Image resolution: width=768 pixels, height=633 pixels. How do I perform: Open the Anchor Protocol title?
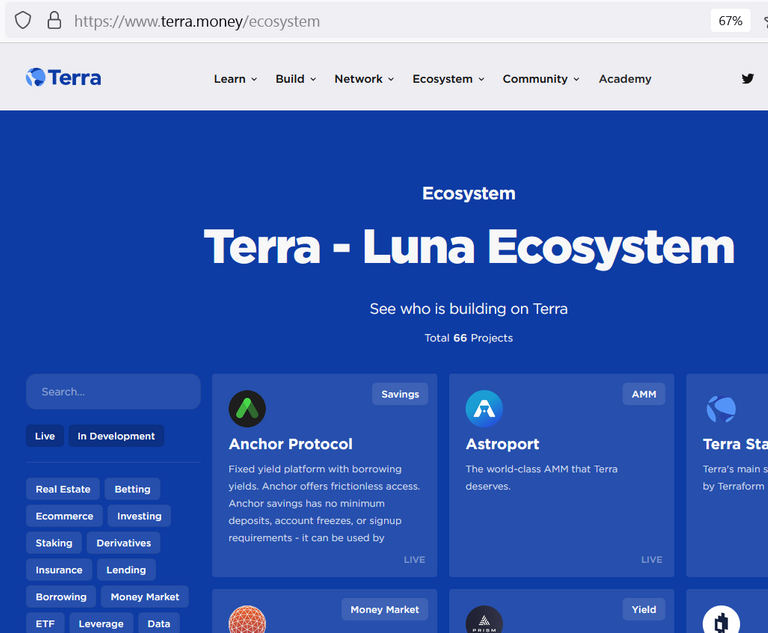[290, 444]
